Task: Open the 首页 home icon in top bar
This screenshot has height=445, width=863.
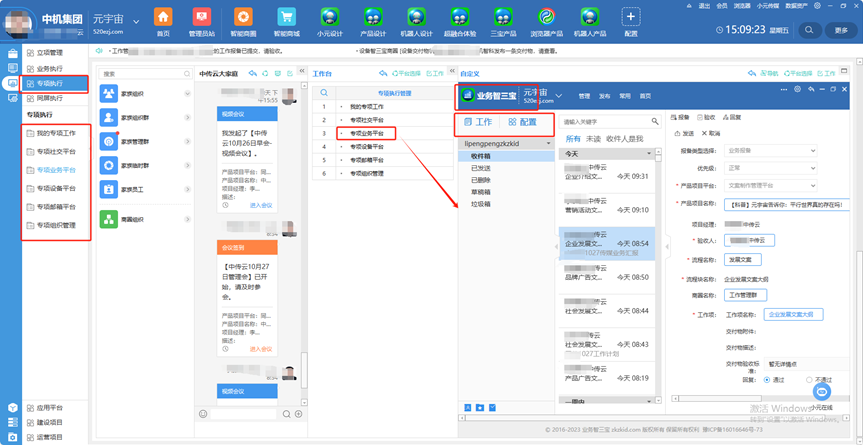Action: point(162,17)
